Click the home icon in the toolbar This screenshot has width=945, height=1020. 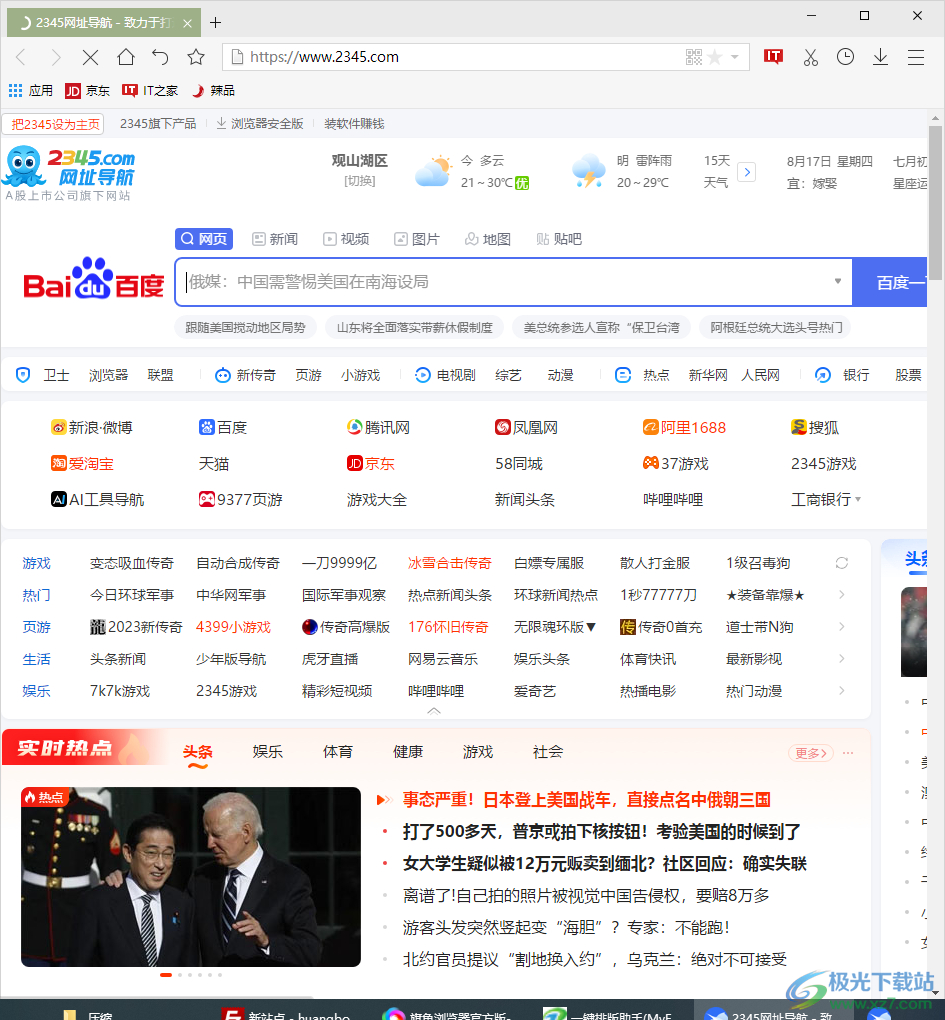point(125,57)
